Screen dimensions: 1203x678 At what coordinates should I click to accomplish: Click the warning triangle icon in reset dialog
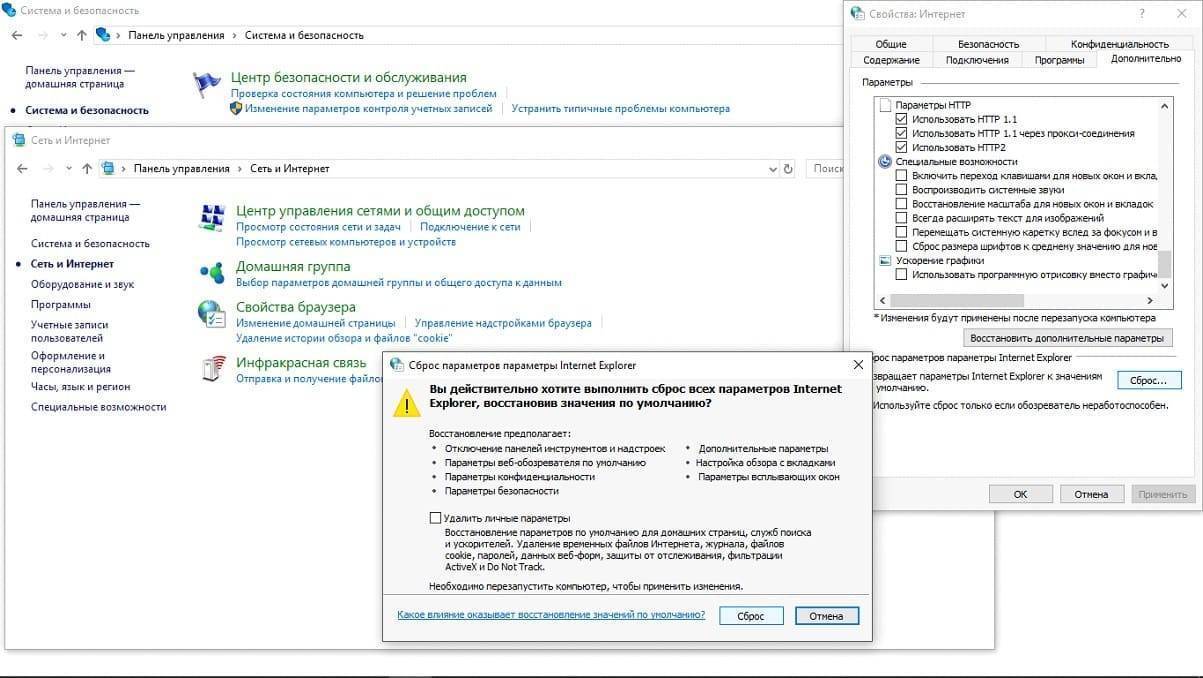coord(406,402)
